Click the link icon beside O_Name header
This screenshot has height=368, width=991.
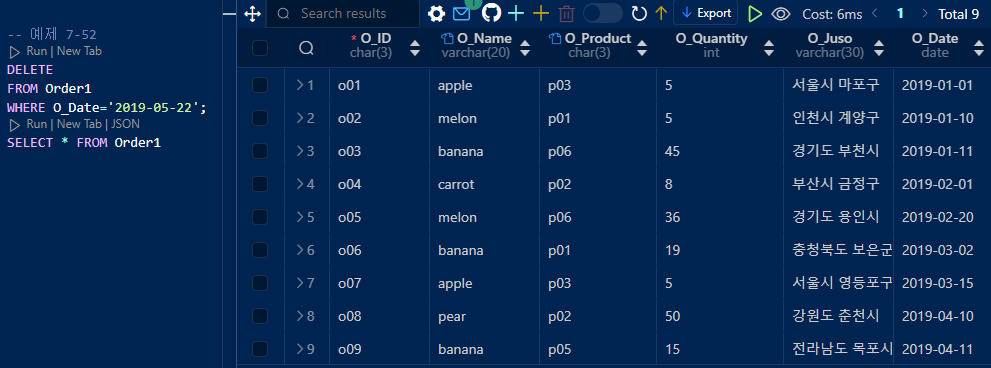click(447, 39)
